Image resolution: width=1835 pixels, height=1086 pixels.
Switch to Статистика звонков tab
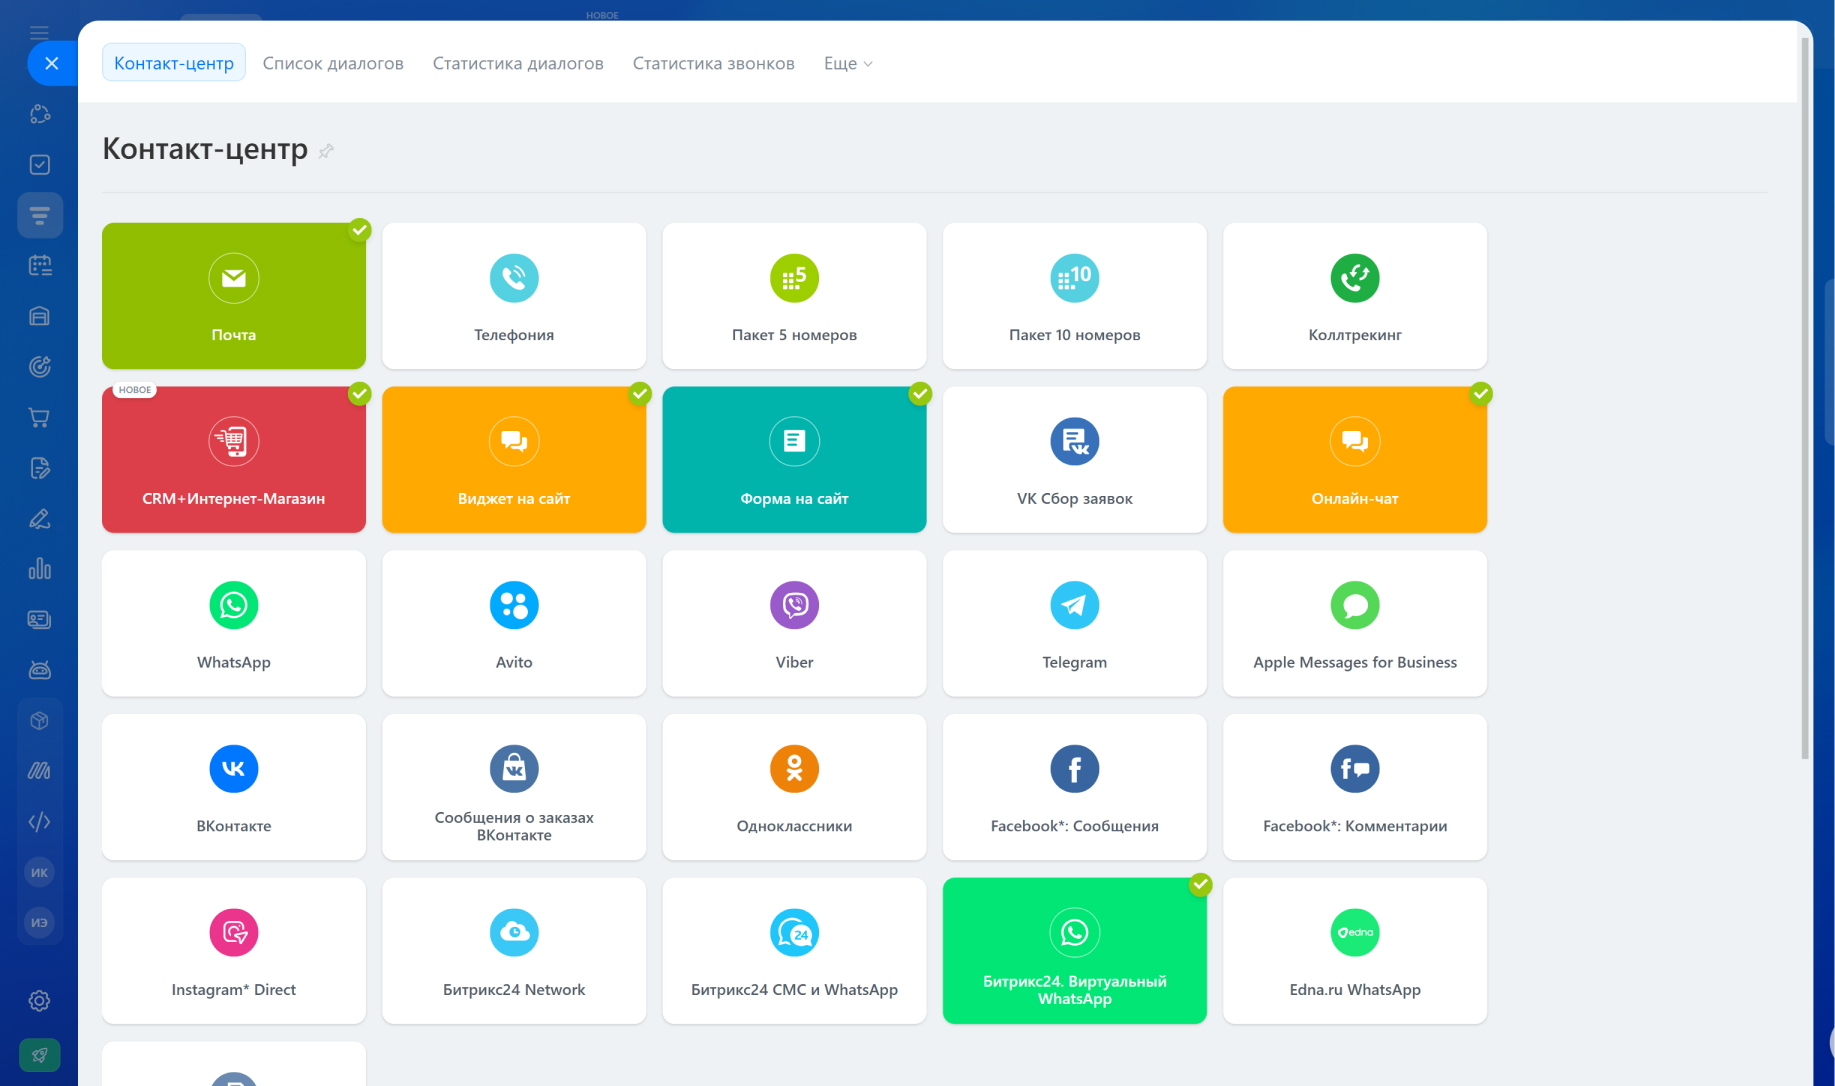point(713,63)
